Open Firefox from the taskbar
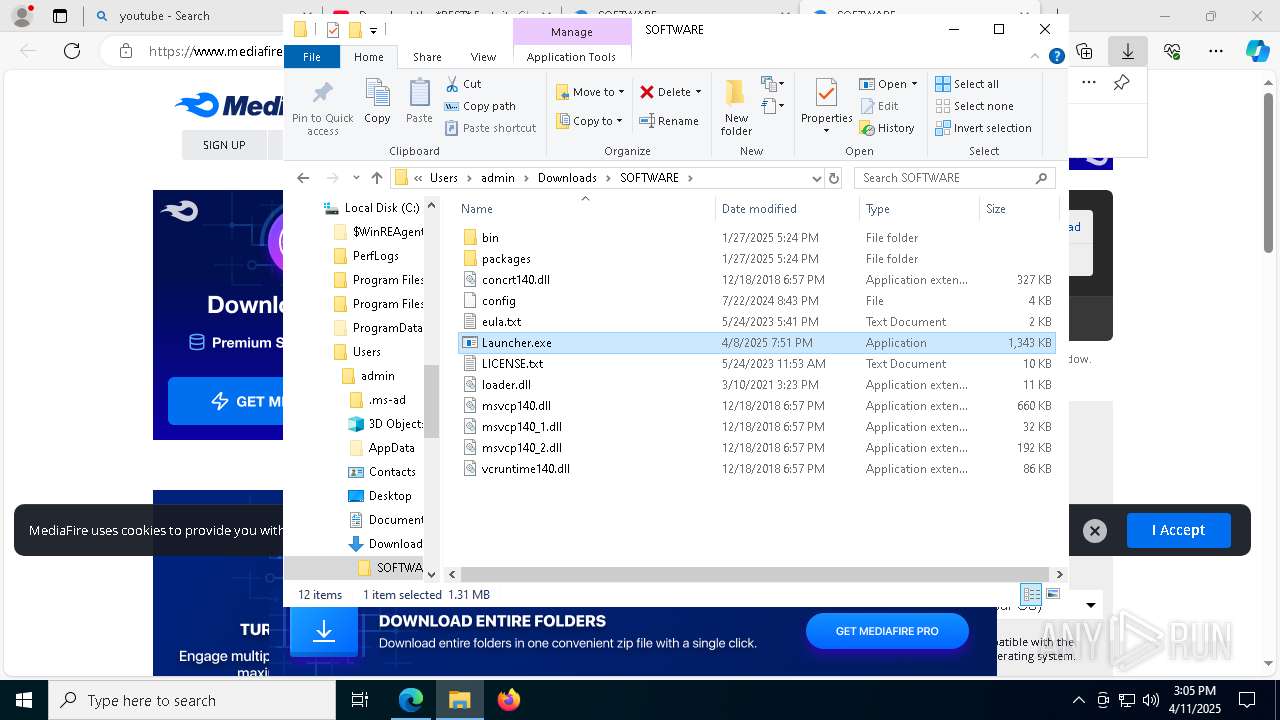This screenshot has width=1280, height=720. point(509,700)
